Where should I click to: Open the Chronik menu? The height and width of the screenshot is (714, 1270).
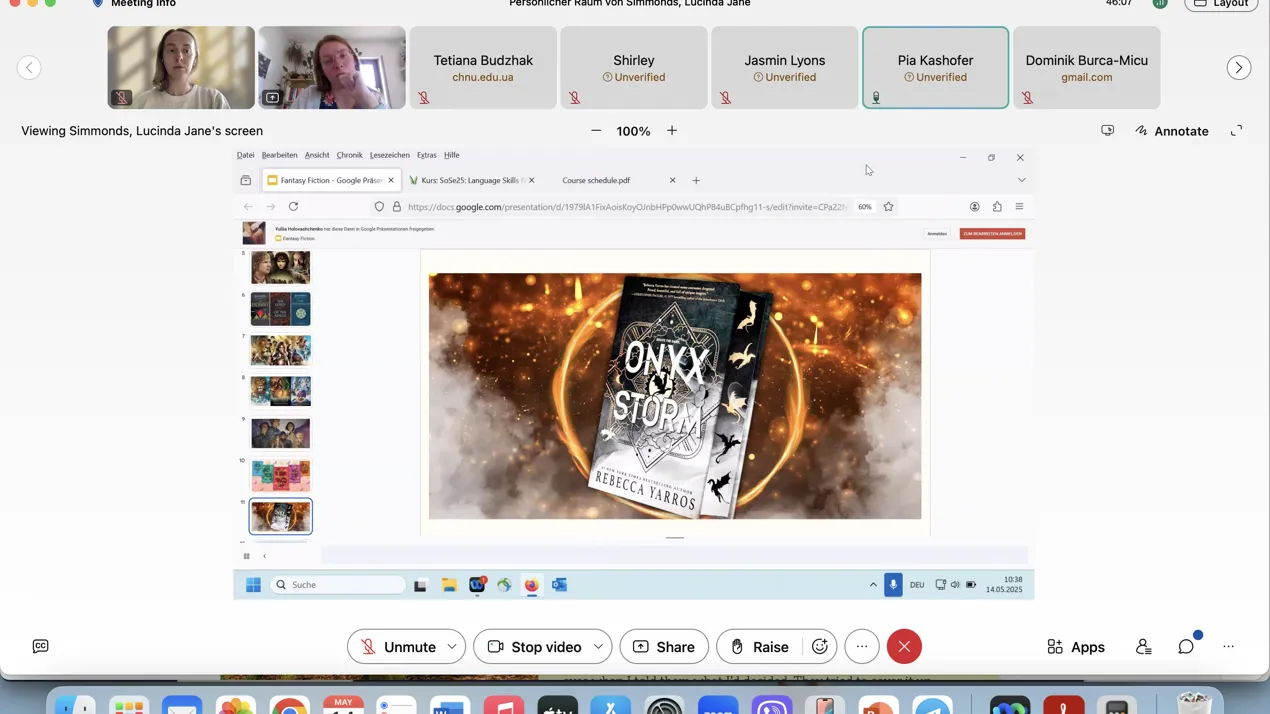coord(349,155)
